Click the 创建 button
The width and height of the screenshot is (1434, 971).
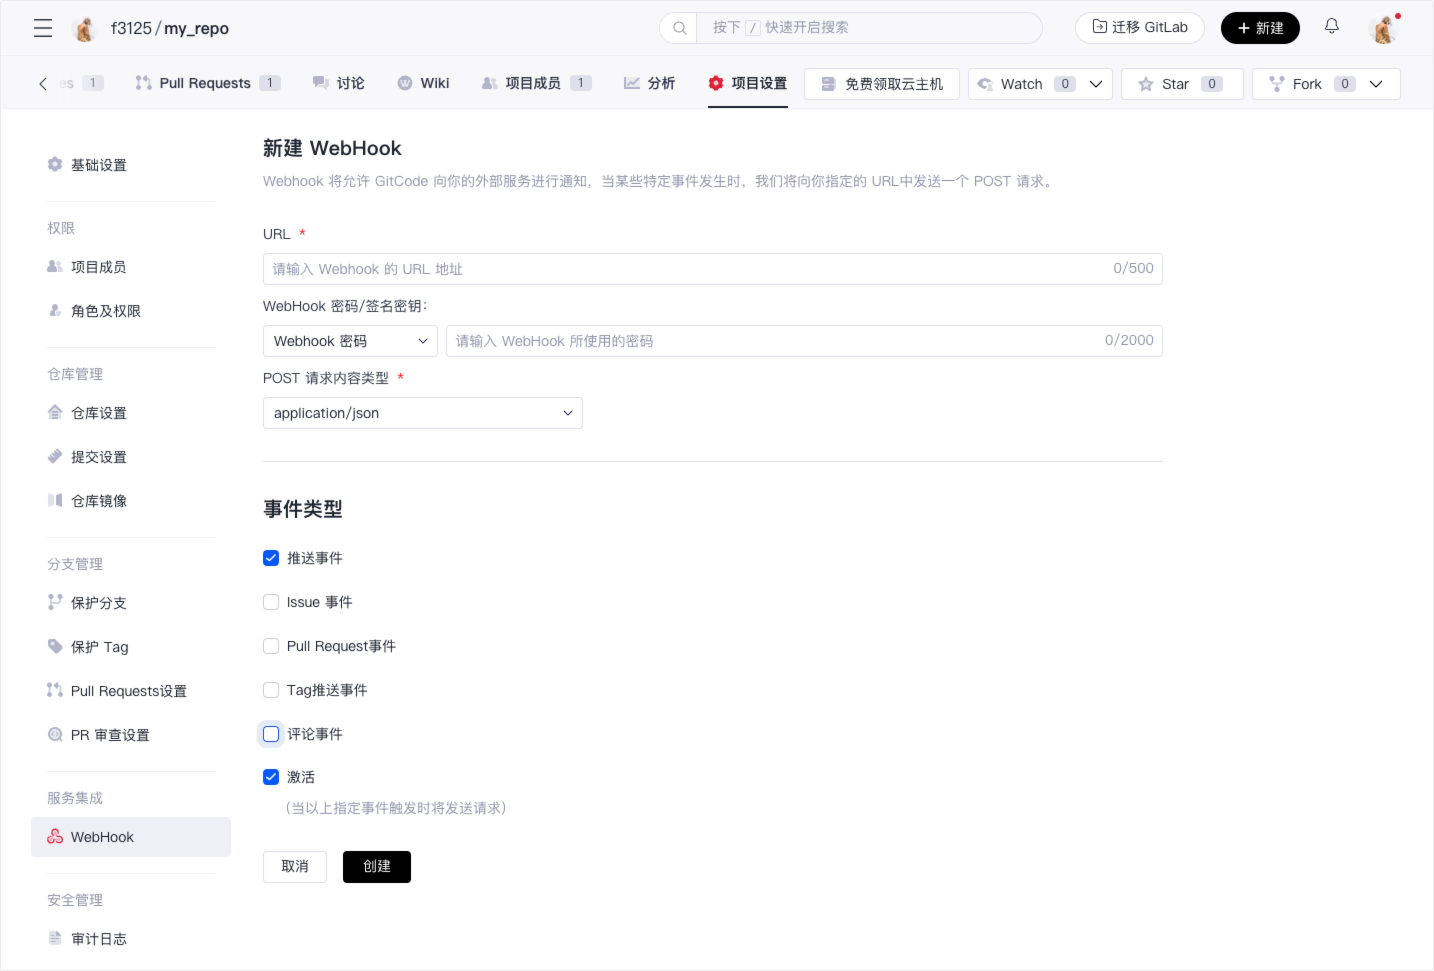pyautogui.click(x=376, y=866)
